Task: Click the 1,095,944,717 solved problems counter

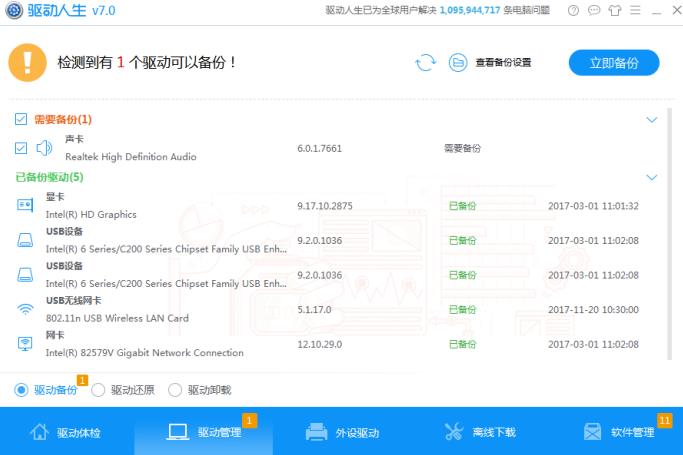Action: 470,10
